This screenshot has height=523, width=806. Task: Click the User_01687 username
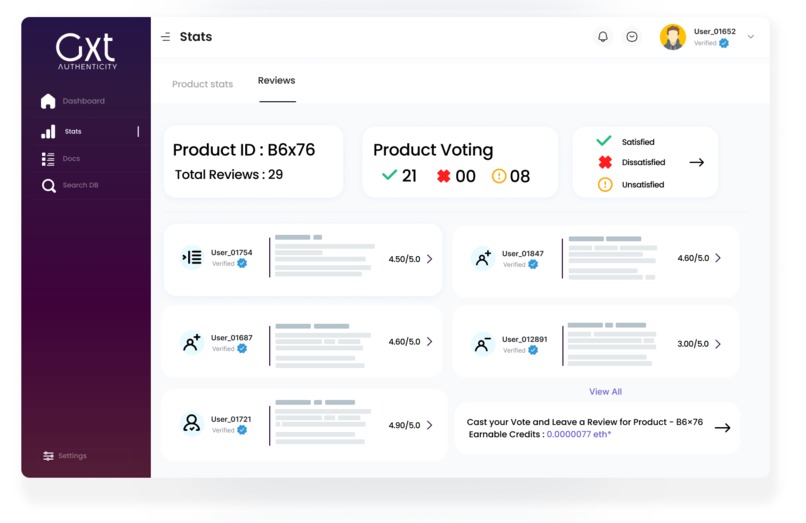coord(231,338)
